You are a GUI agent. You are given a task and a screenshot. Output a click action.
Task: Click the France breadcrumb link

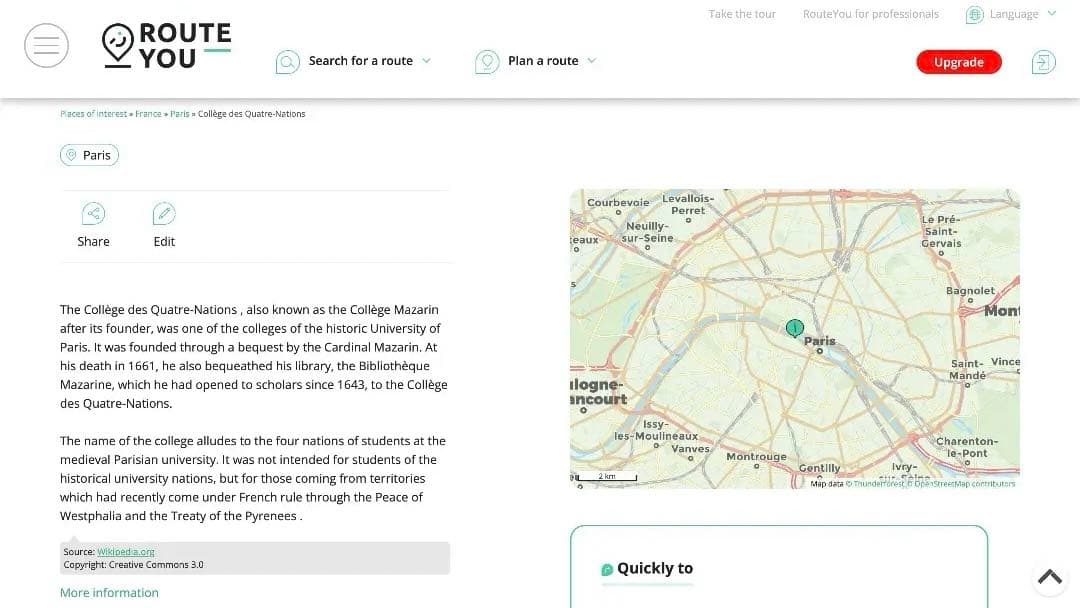coord(148,114)
